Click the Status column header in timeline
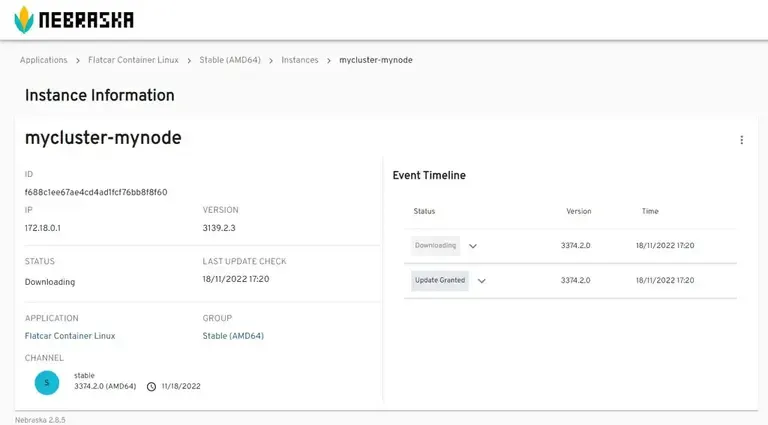This screenshot has width=768, height=425. tap(424, 211)
